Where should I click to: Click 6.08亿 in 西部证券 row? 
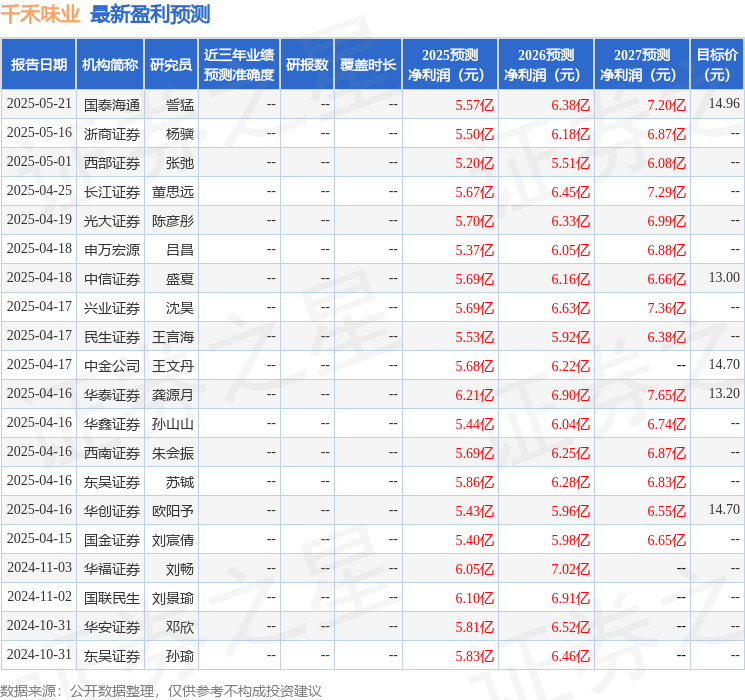click(x=667, y=163)
